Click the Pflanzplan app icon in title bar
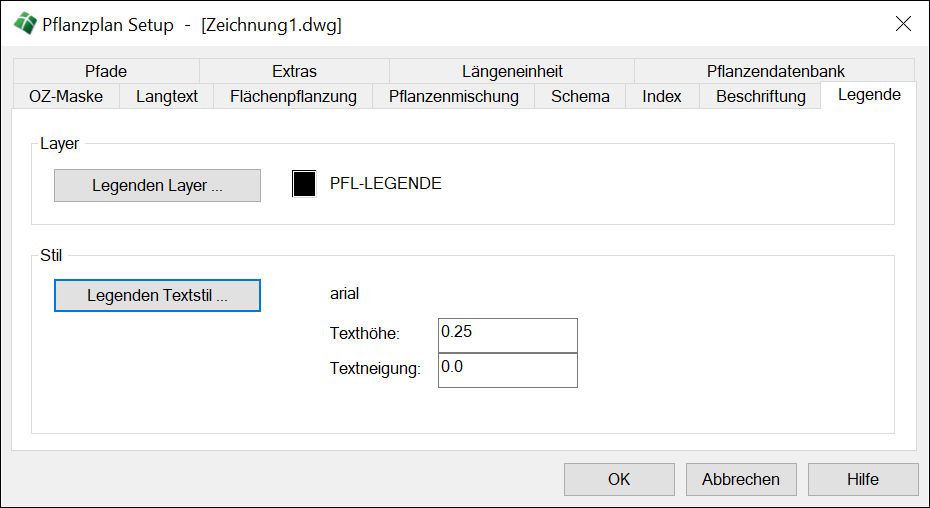930x508 pixels. (24, 25)
